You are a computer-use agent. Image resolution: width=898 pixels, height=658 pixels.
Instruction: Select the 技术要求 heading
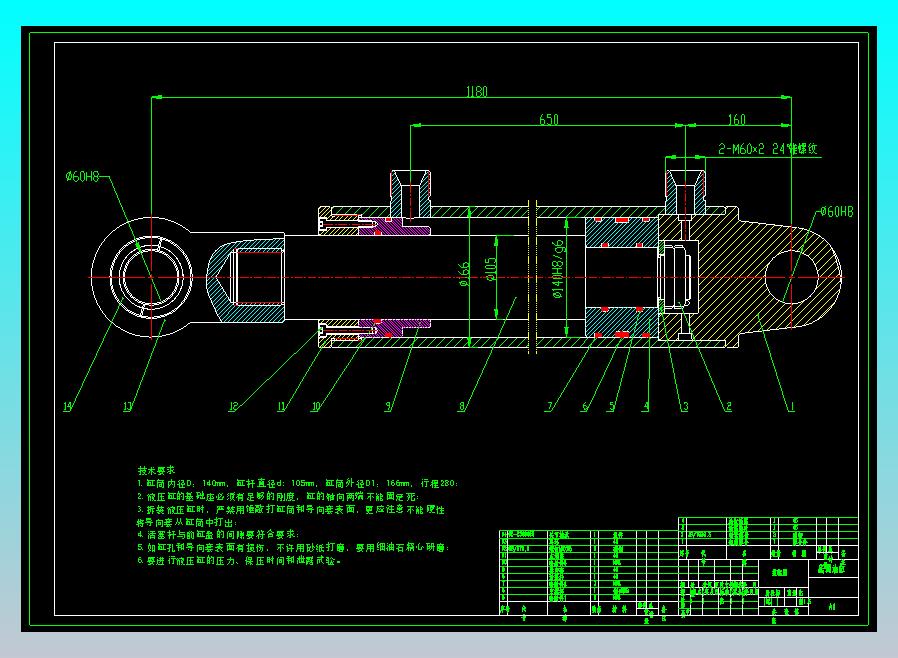(x=156, y=470)
